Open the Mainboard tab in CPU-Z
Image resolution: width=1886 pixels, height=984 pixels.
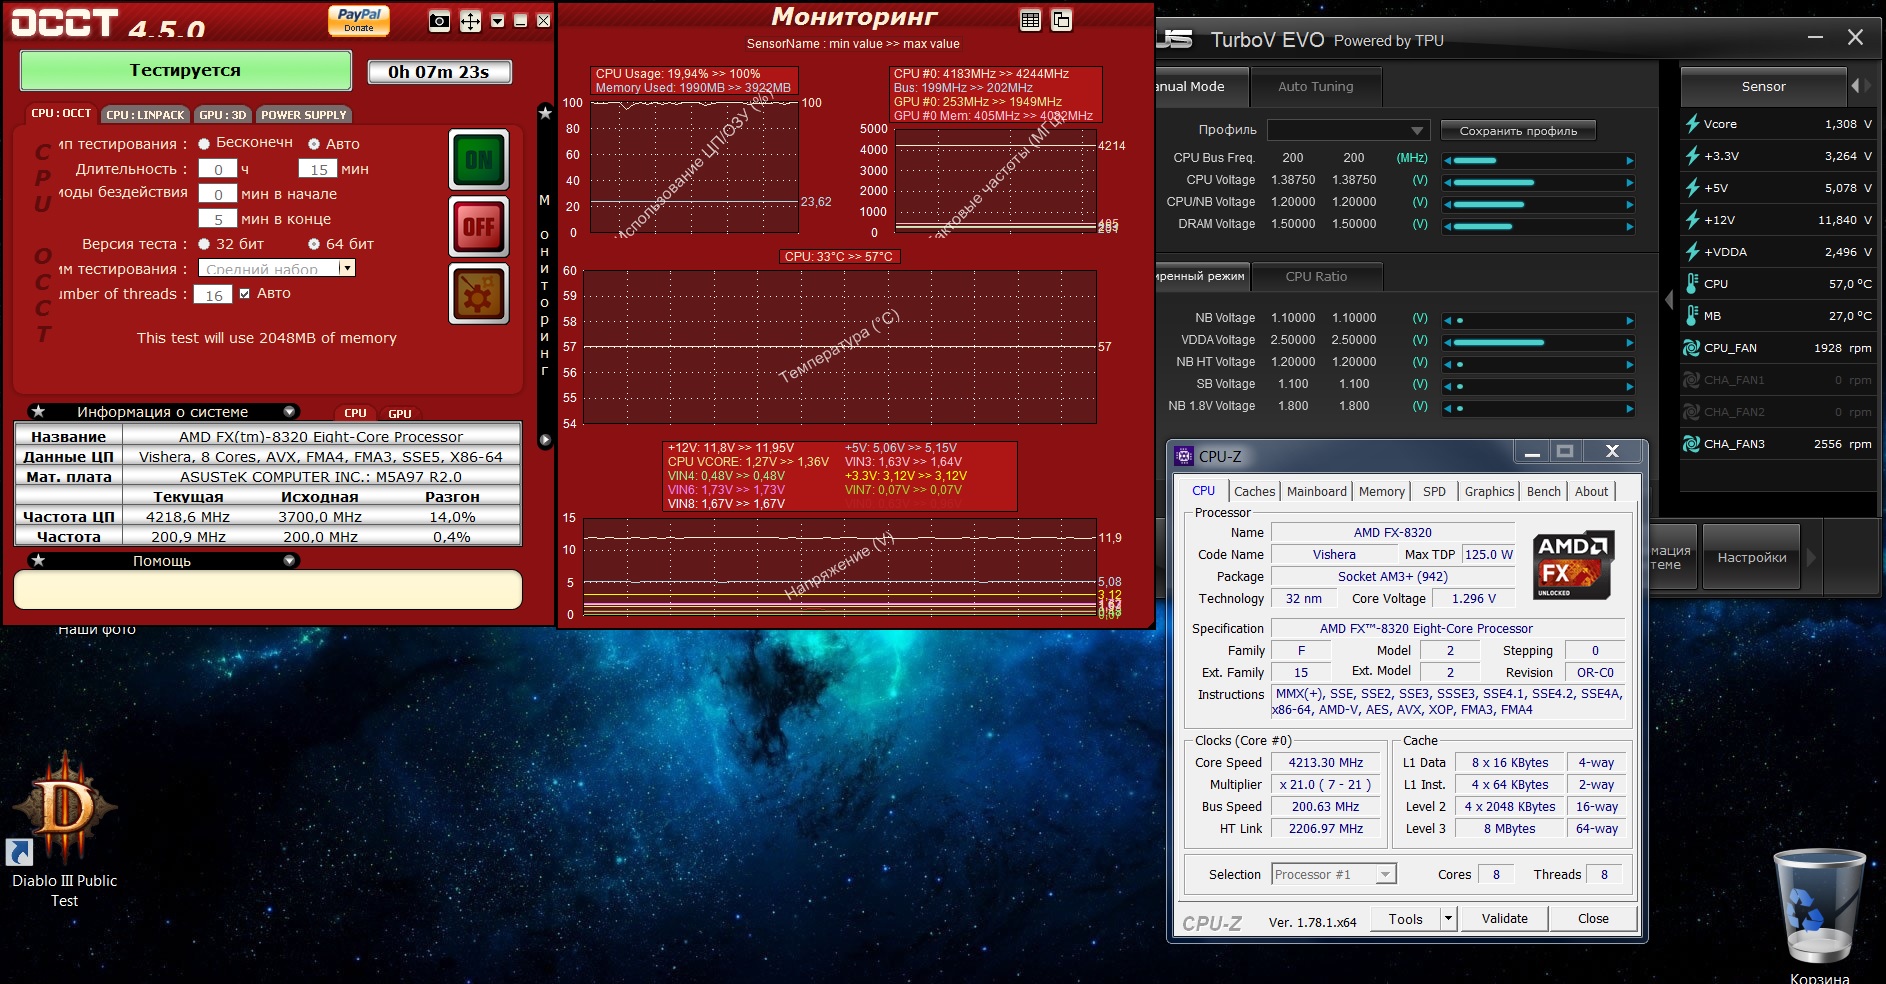click(1317, 491)
